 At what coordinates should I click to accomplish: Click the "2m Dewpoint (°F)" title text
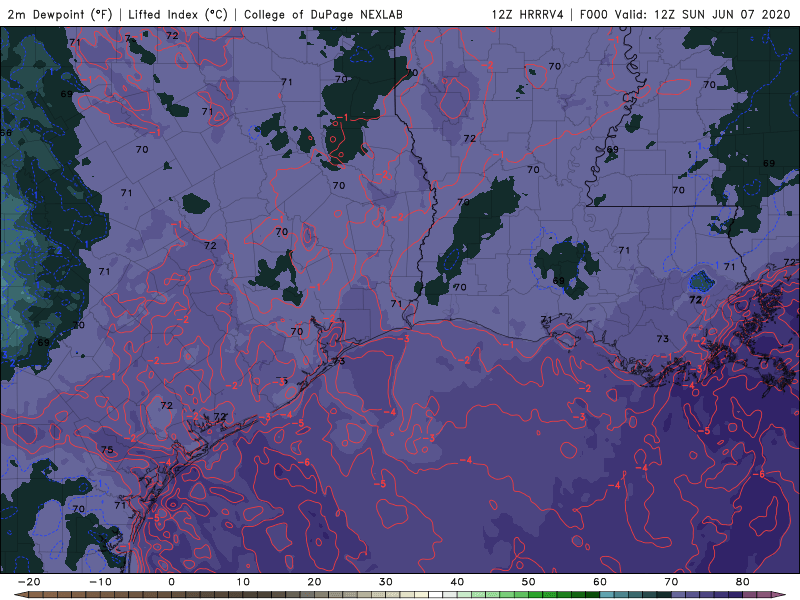60,14
